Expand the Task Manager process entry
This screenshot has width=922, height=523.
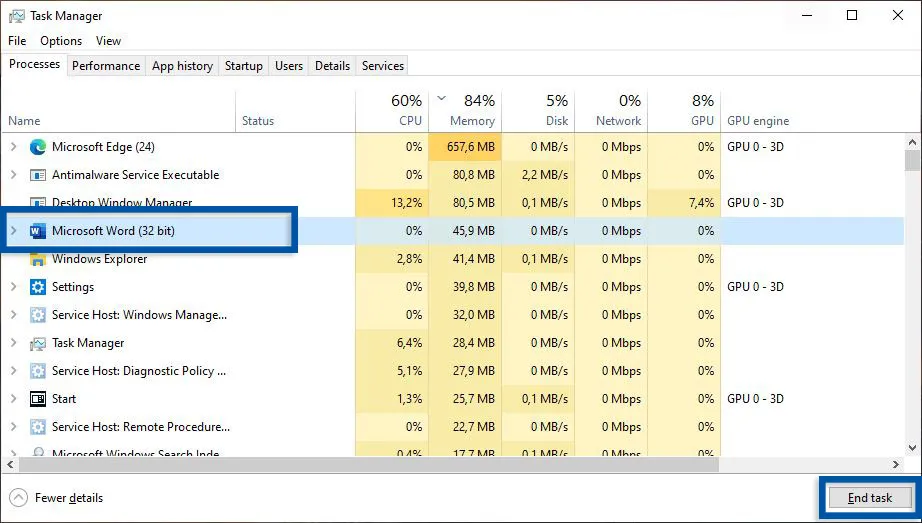pos(14,343)
